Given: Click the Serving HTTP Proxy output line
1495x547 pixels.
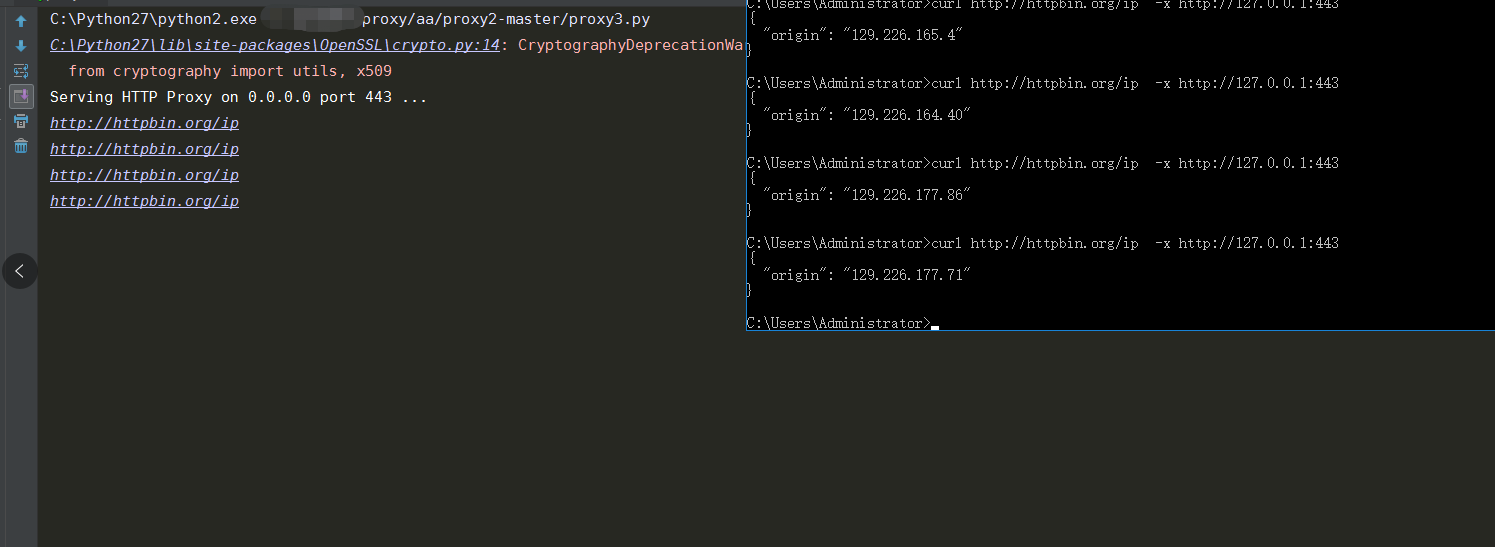Looking at the screenshot, I should click(238, 97).
